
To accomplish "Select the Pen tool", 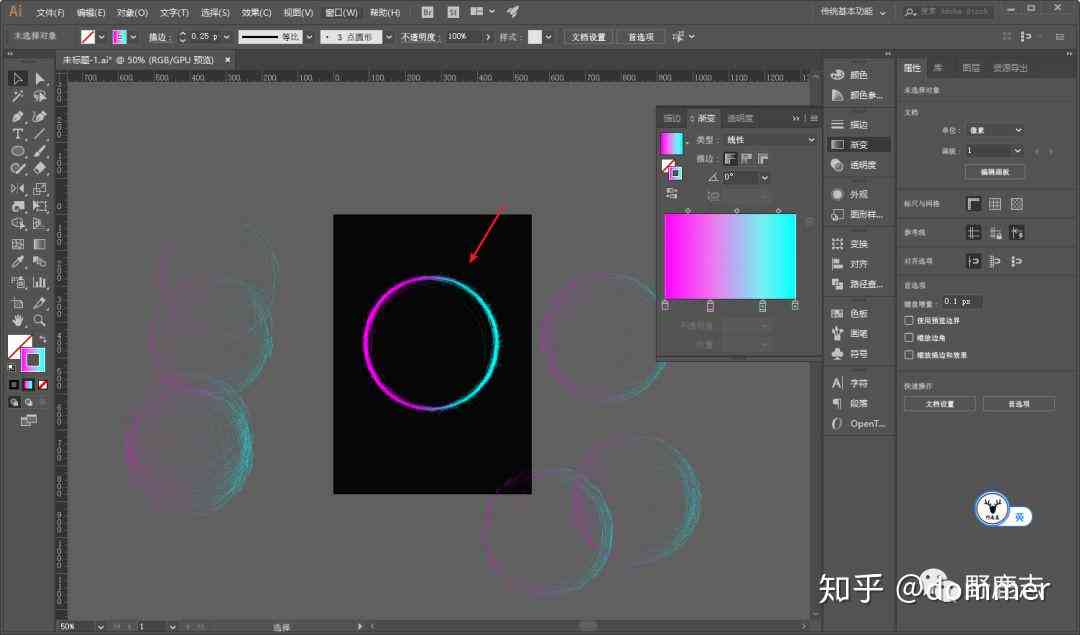I will (18, 116).
